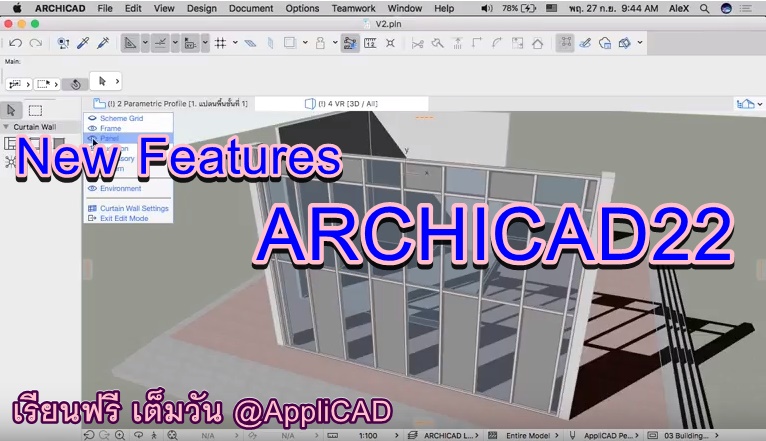Toggle the Guide Lines triangle icon
766x441 pixels.
coord(130,43)
